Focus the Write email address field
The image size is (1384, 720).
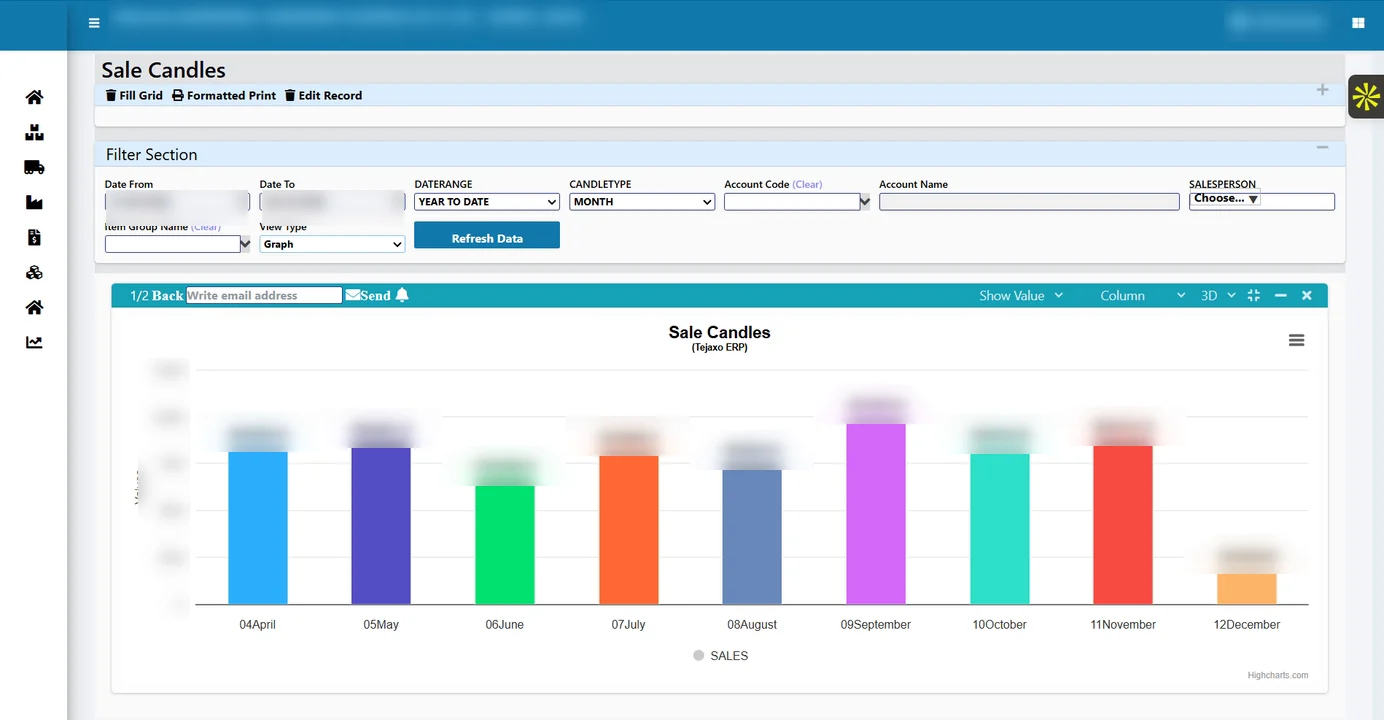(x=264, y=295)
